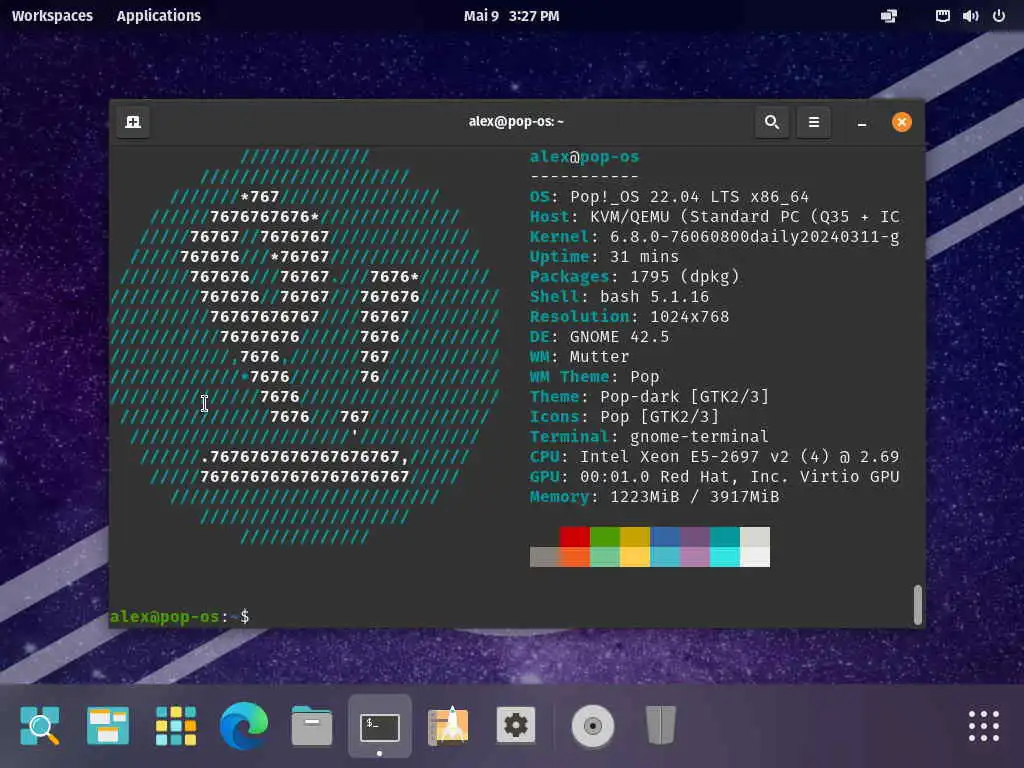Click the OS line 'Pop!_OS 22.04 LTS'
The height and width of the screenshot is (768, 1024).
pos(669,197)
